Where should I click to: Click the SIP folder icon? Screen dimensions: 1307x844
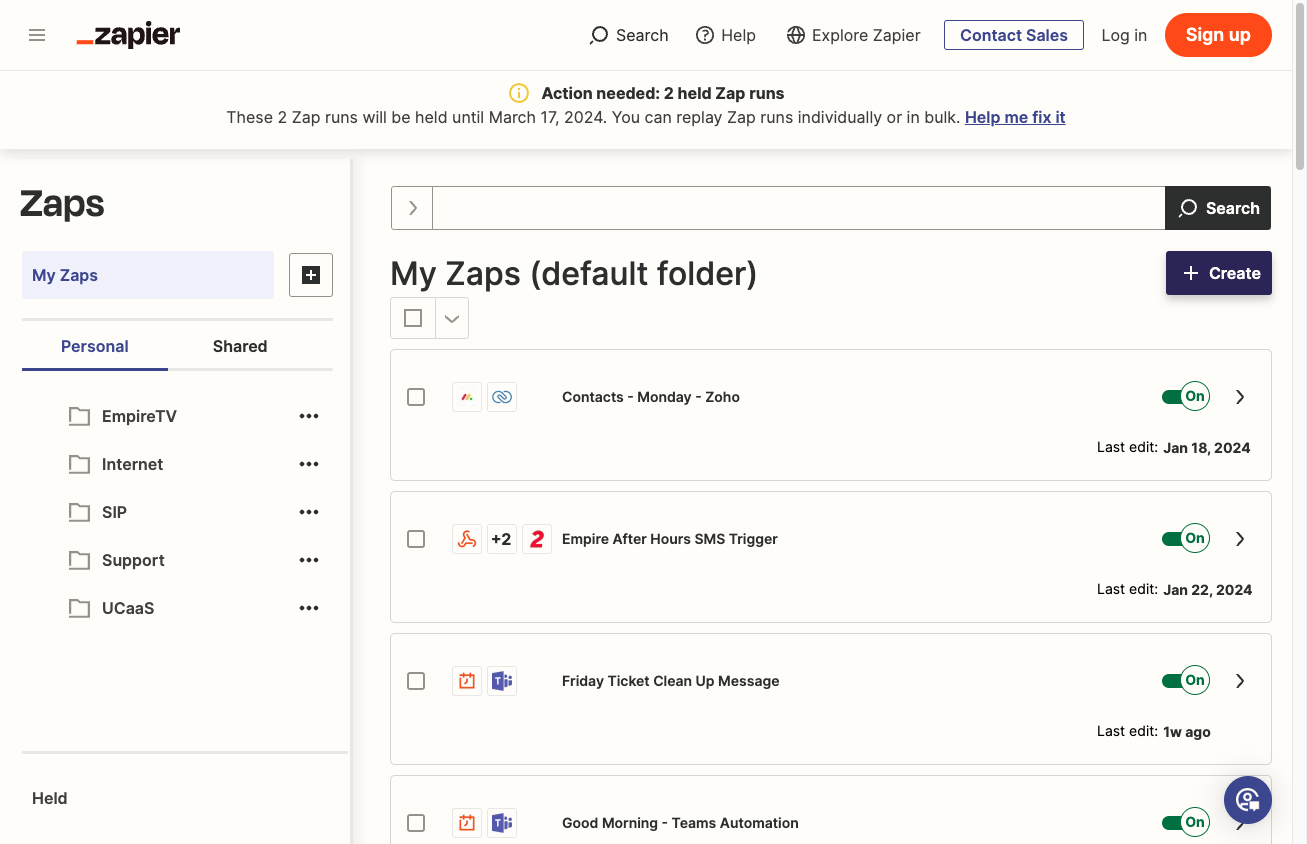tap(79, 512)
